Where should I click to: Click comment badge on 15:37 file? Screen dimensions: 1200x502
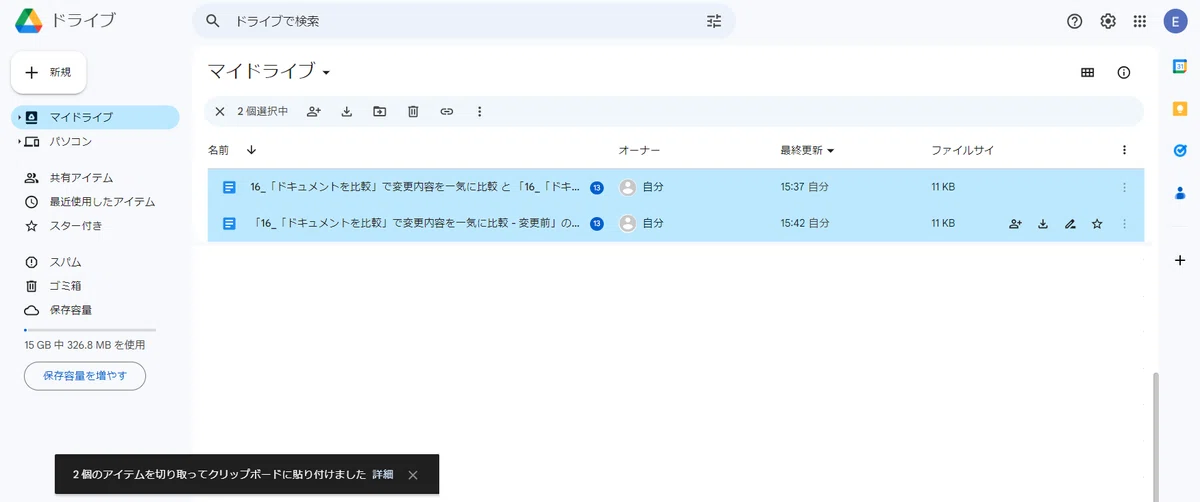(597, 187)
